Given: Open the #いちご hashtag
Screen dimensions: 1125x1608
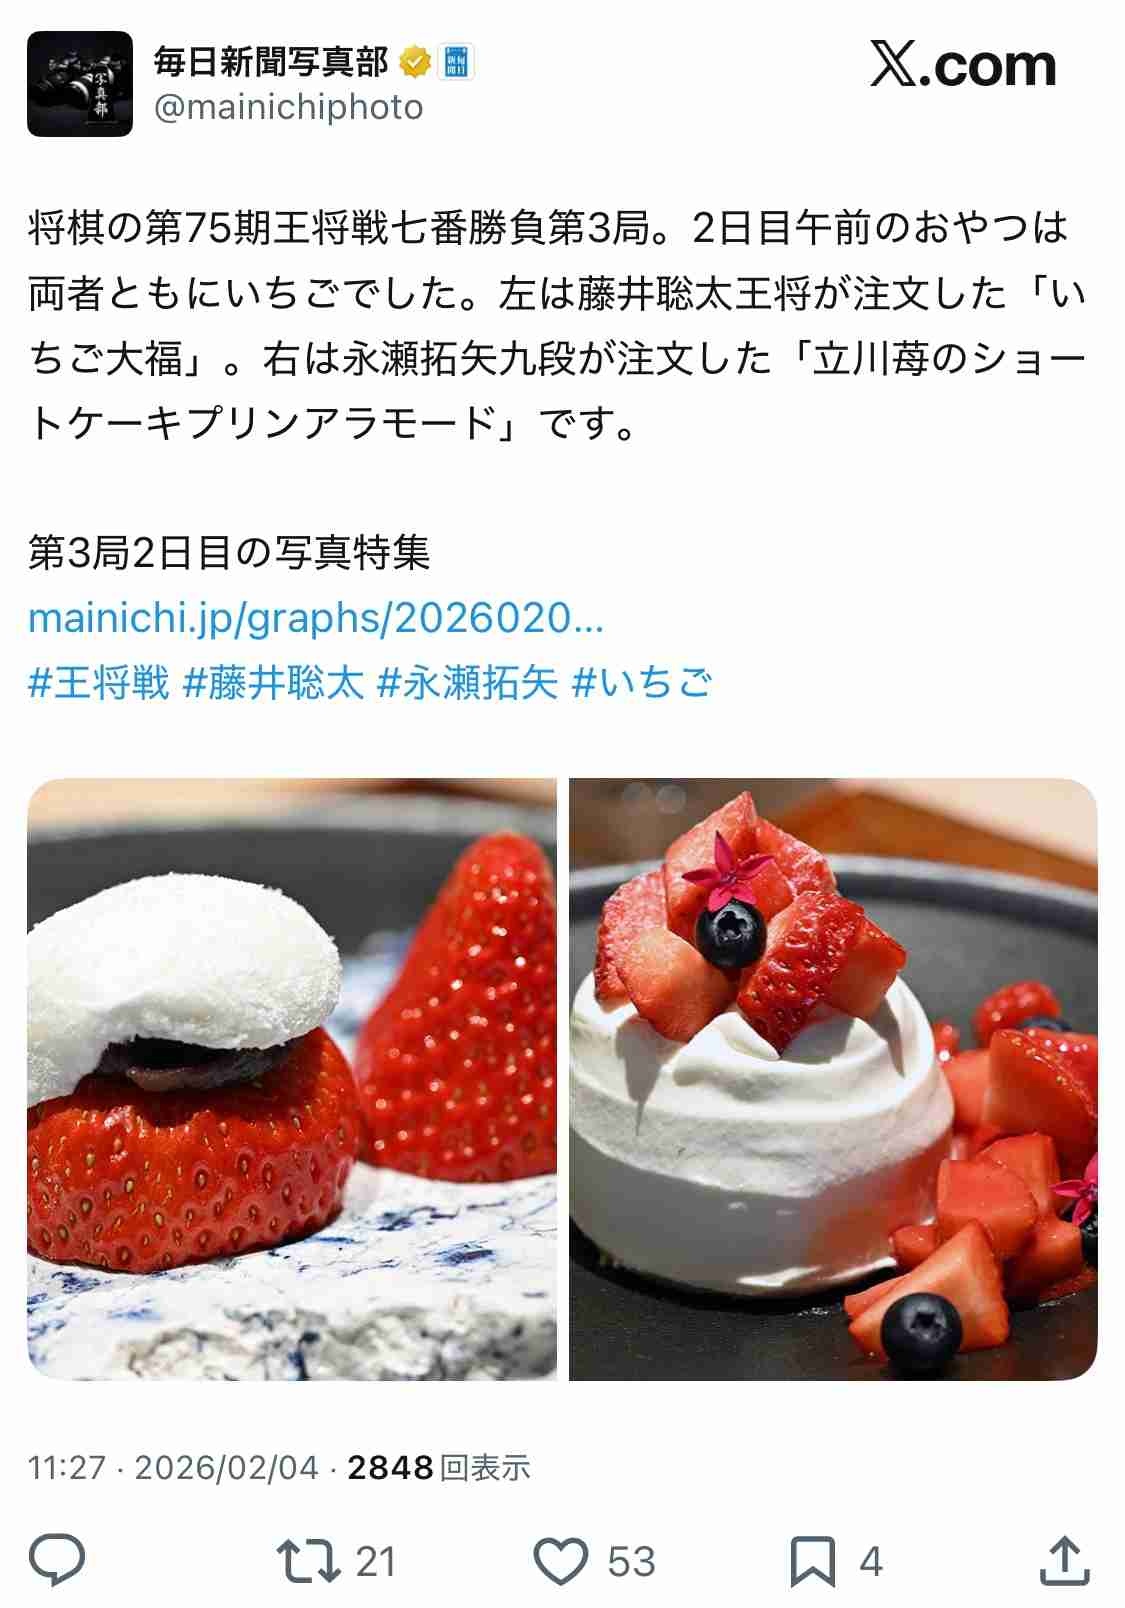Looking at the screenshot, I should (x=641, y=683).
